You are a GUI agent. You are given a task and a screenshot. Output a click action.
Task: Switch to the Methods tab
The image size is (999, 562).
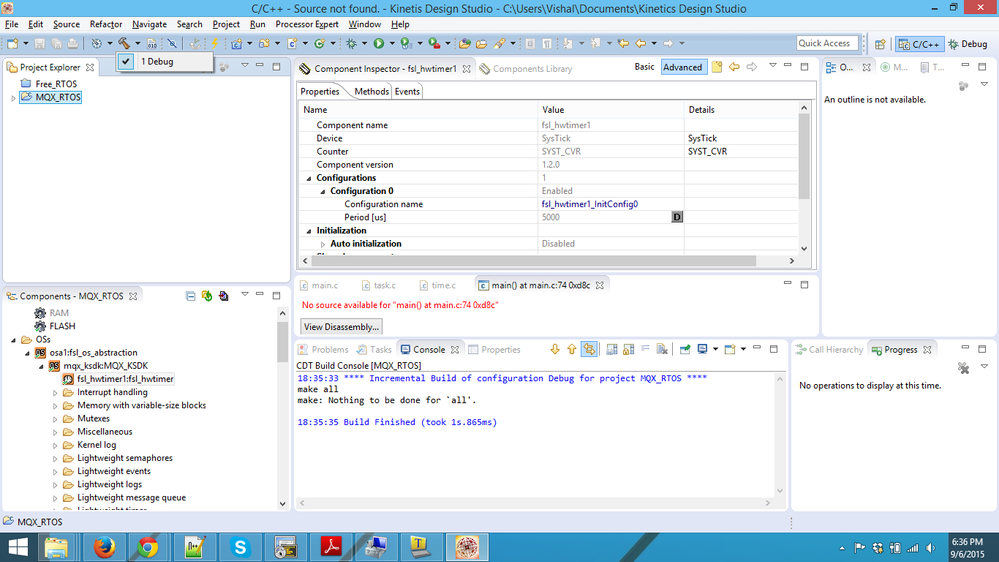point(371,91)
